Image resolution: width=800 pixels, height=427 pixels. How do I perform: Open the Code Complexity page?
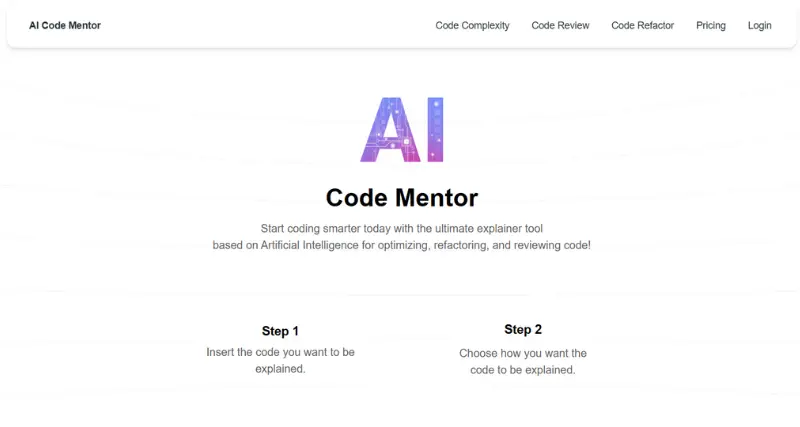[x=472, y=26]
